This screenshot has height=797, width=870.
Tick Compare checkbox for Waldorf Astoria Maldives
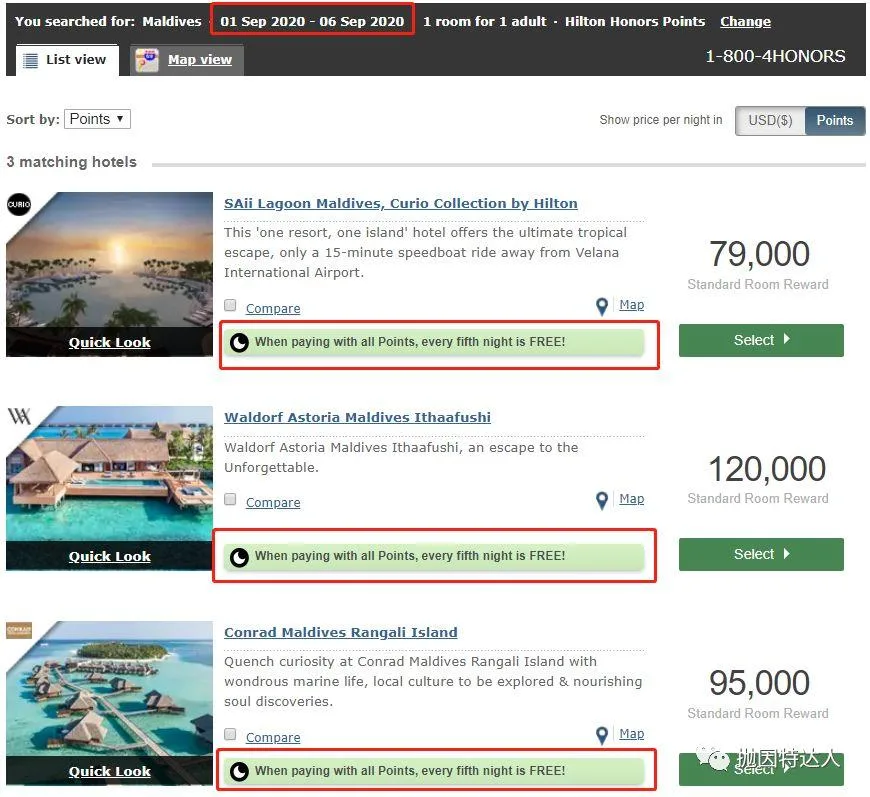[x=230, y=500]
